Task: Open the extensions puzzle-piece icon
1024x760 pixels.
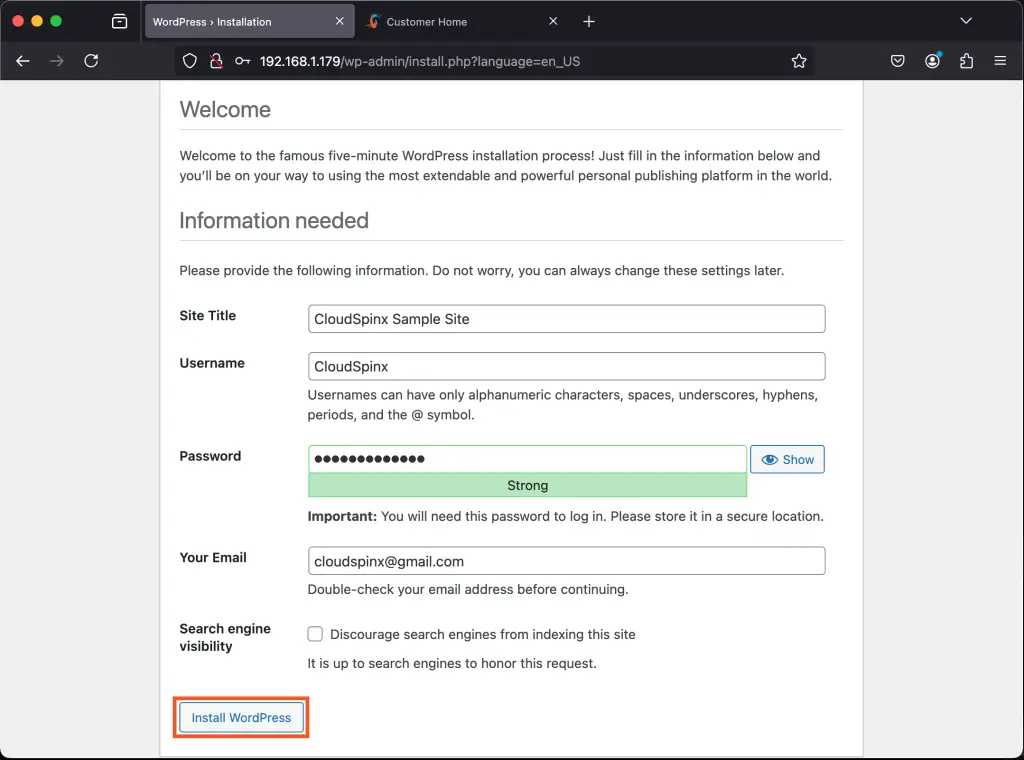Action: 965,61
